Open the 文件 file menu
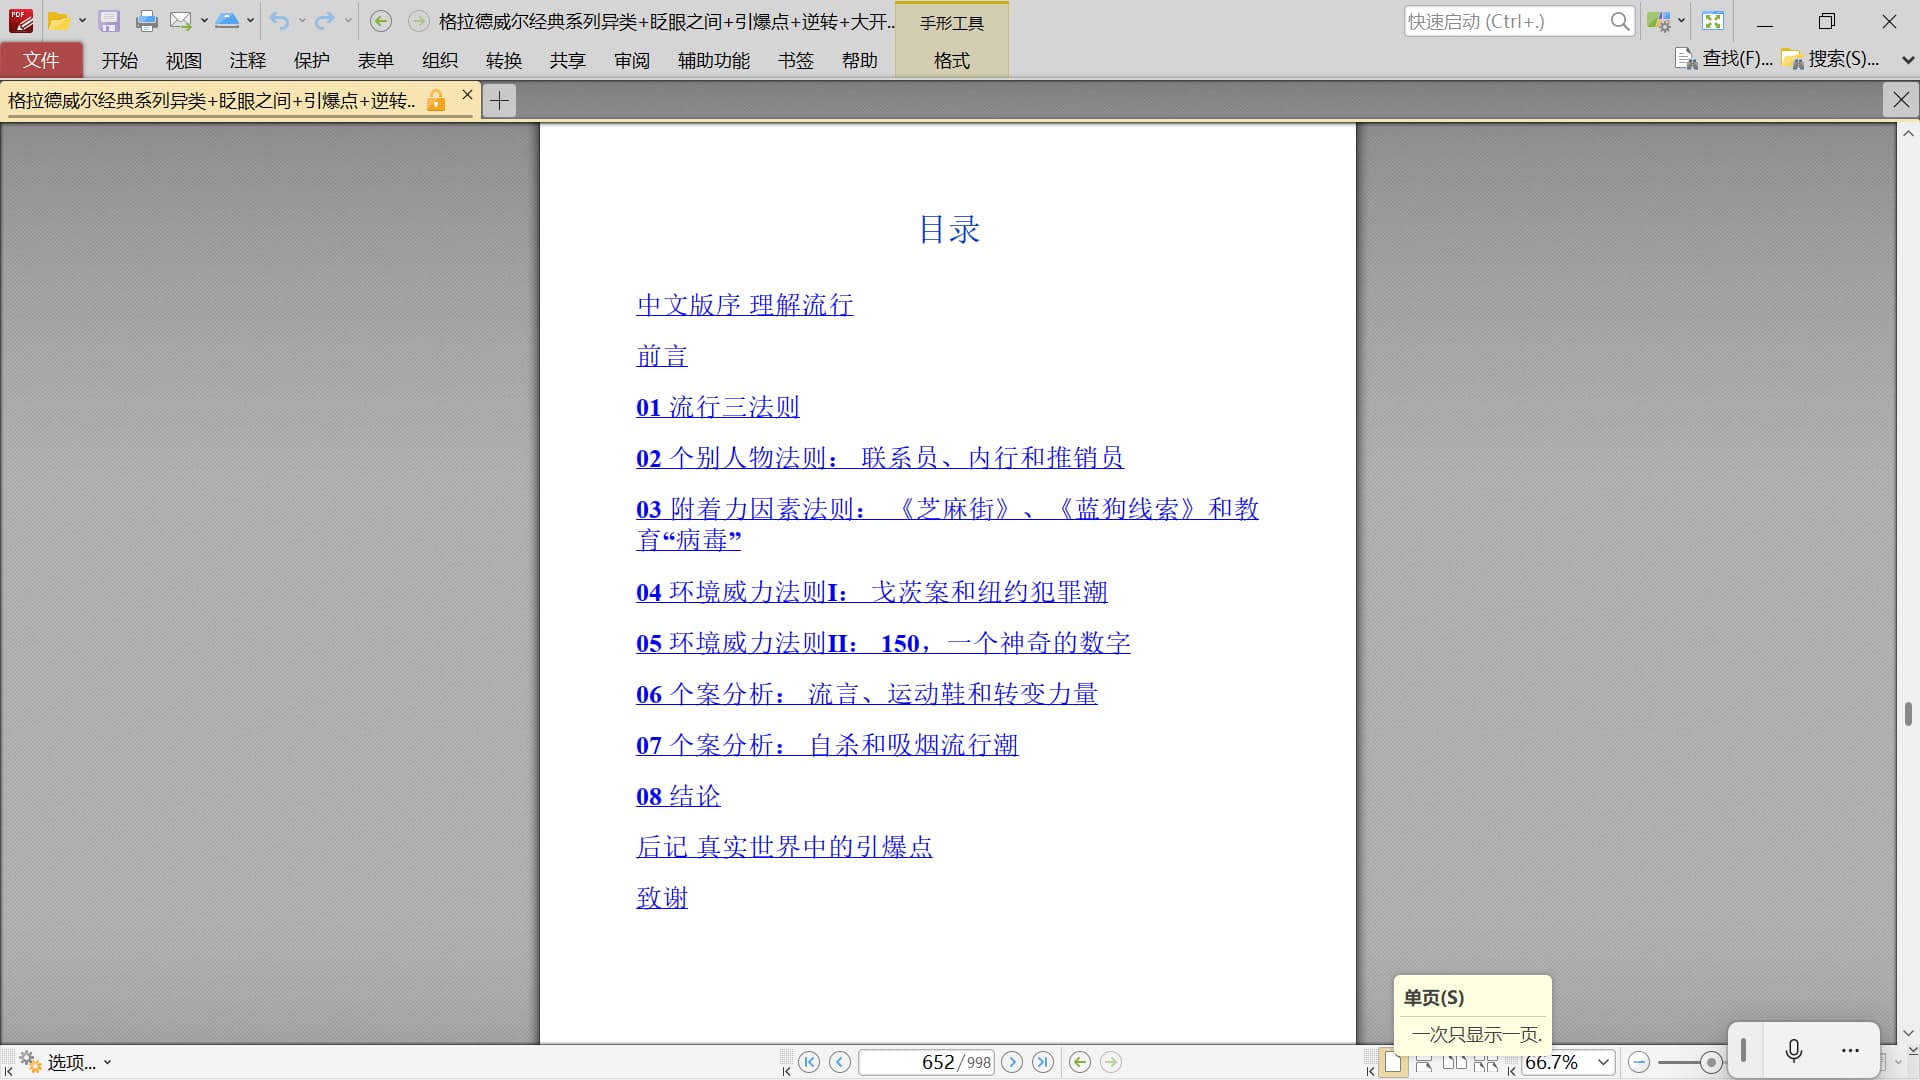The width and height of the screenshot is (1920, 1080). 41,60
